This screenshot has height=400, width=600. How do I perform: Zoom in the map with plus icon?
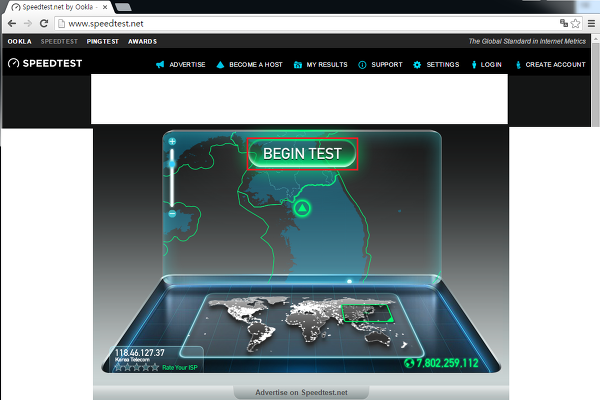[172, 142]
